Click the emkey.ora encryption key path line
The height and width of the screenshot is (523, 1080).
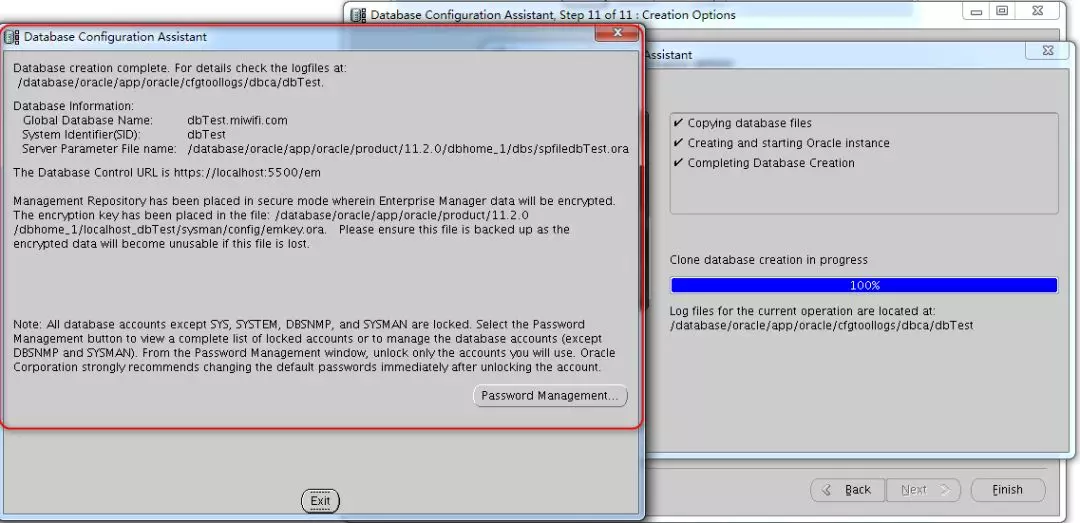point(170,229)
